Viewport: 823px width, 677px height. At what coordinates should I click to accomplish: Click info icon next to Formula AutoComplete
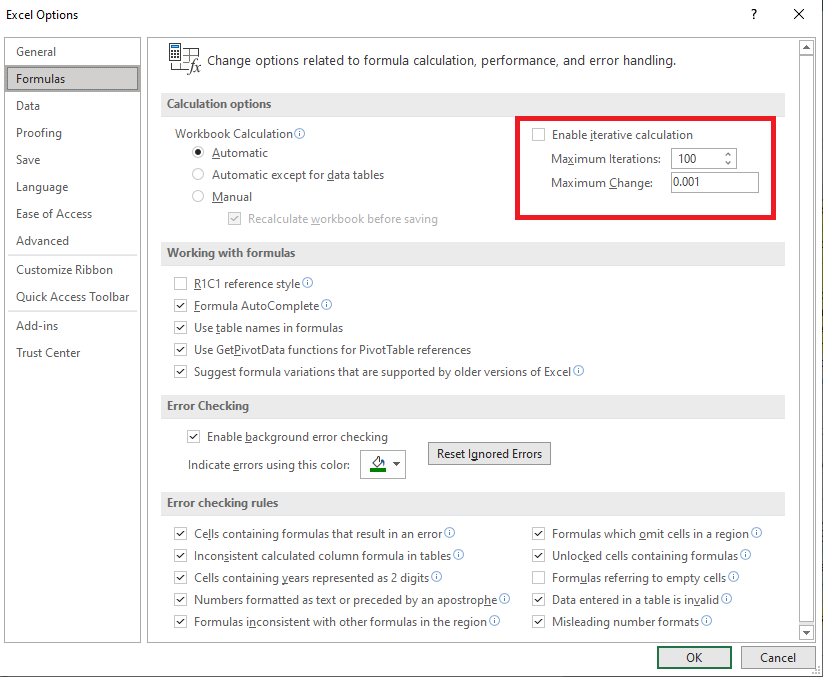(x=326, y=304)
